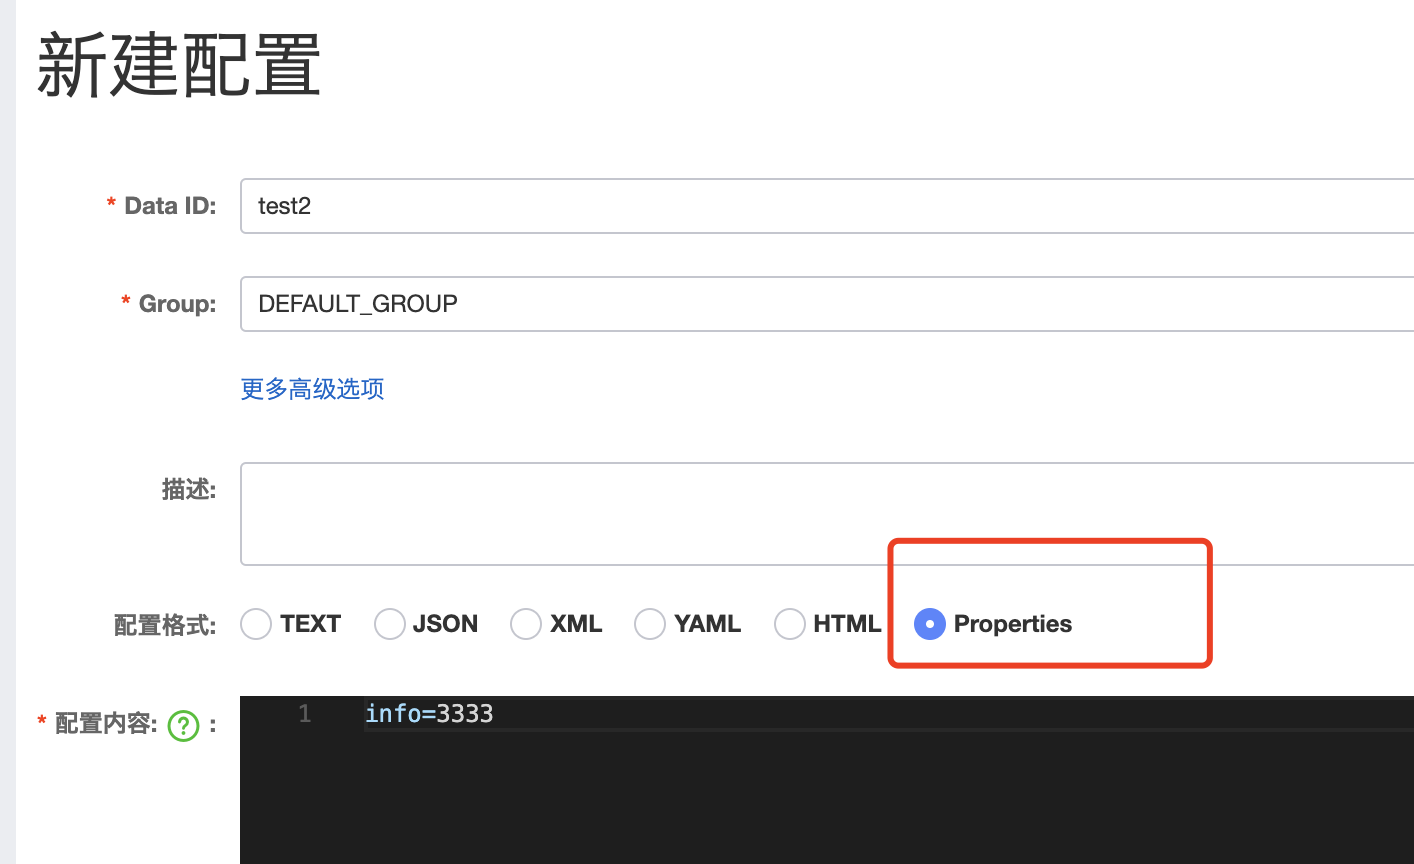Open the 更多高级选项 link
Screen dimensions: 1414x864
(x=312, y=389)
